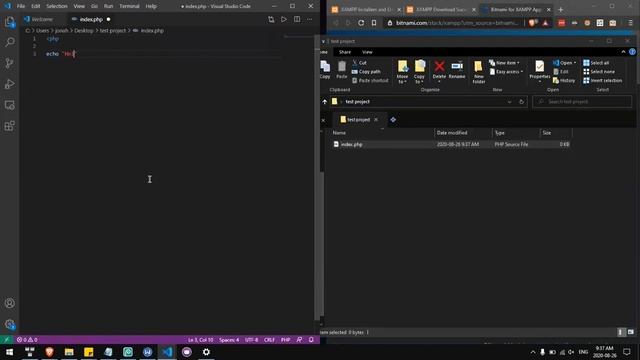Open the Manage gear menu in VS Code
This screenshot has width=640, height=360.
click(10, 324)
